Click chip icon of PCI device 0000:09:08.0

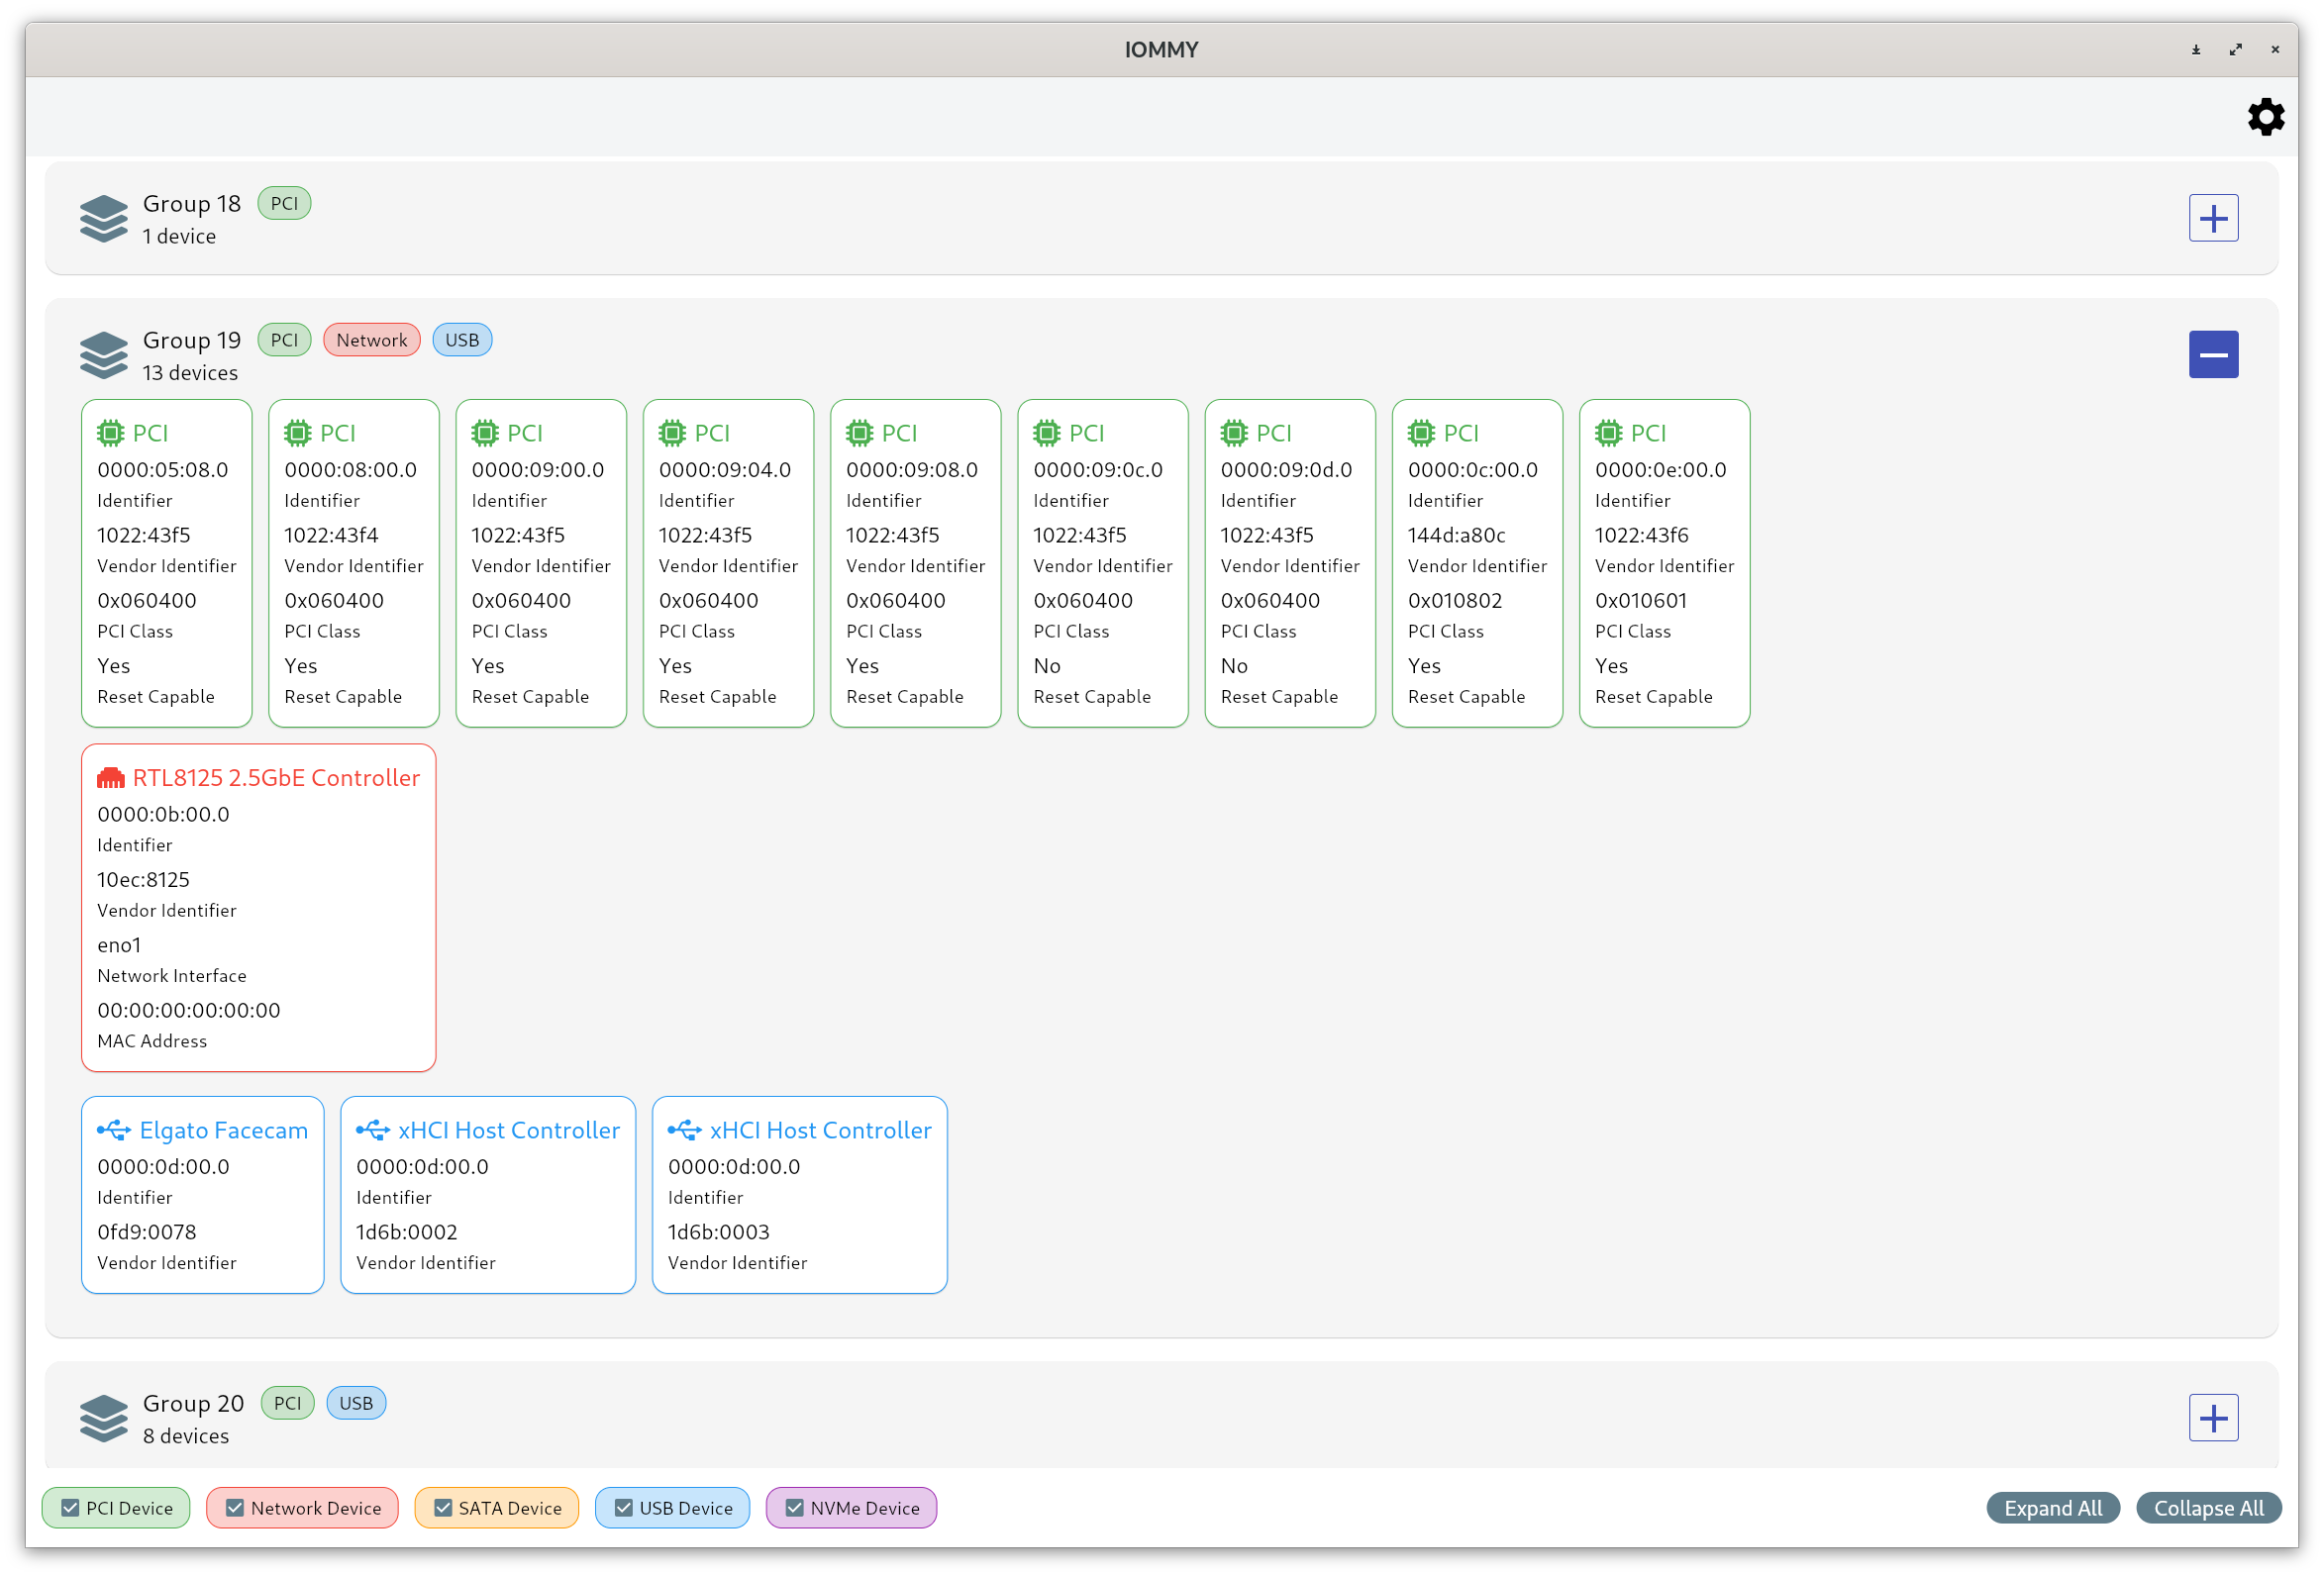pos(859,433)
